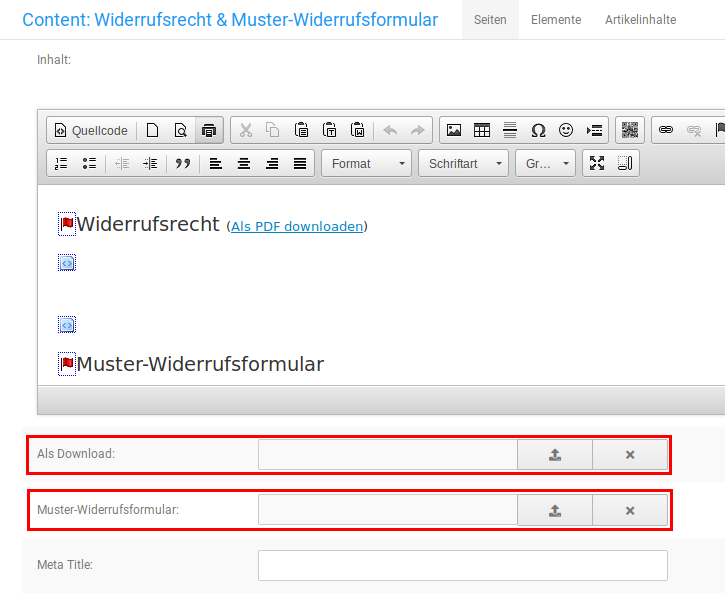
Task: Open the preview icon in toolbar
Action: click(181, 130)
